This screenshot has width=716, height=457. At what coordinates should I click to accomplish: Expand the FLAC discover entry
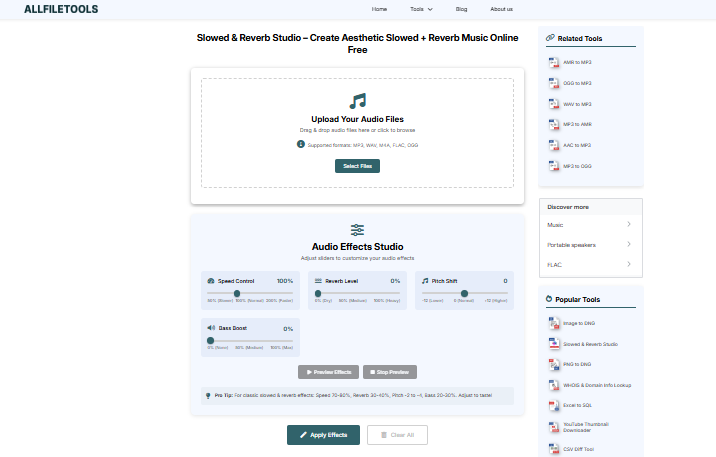click(x=628, y=264)
